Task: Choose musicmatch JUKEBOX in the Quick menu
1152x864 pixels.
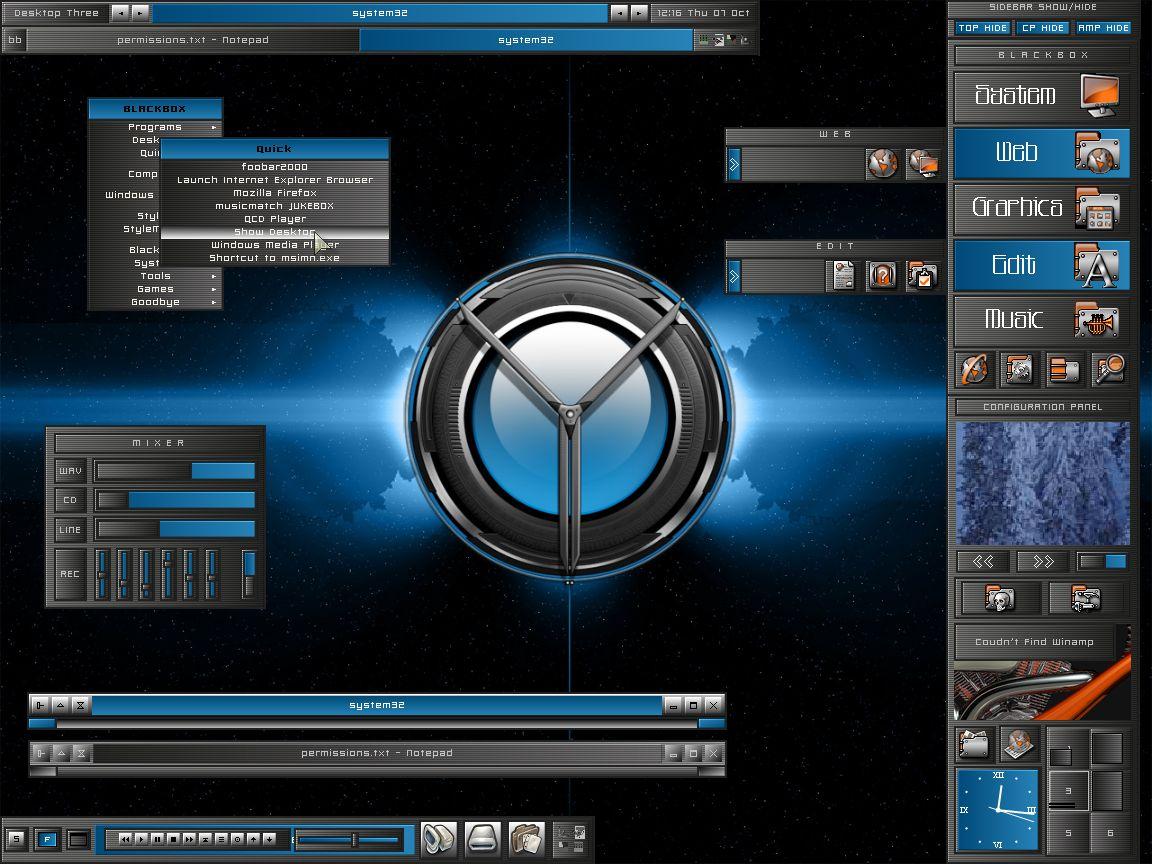Action: point(275,206)
